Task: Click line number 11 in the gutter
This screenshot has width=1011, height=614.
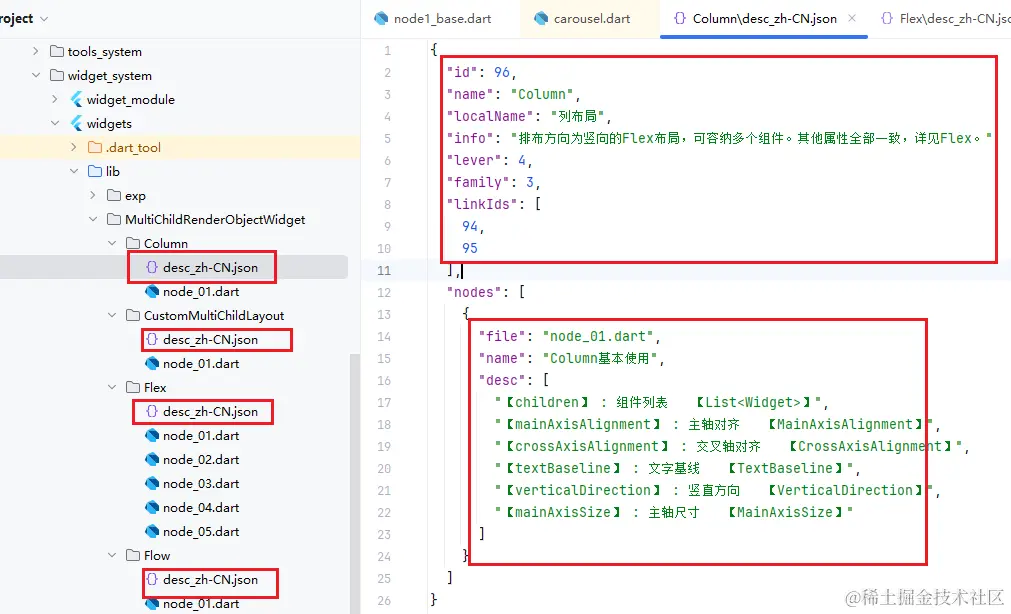Action: [x=384, y=270]
